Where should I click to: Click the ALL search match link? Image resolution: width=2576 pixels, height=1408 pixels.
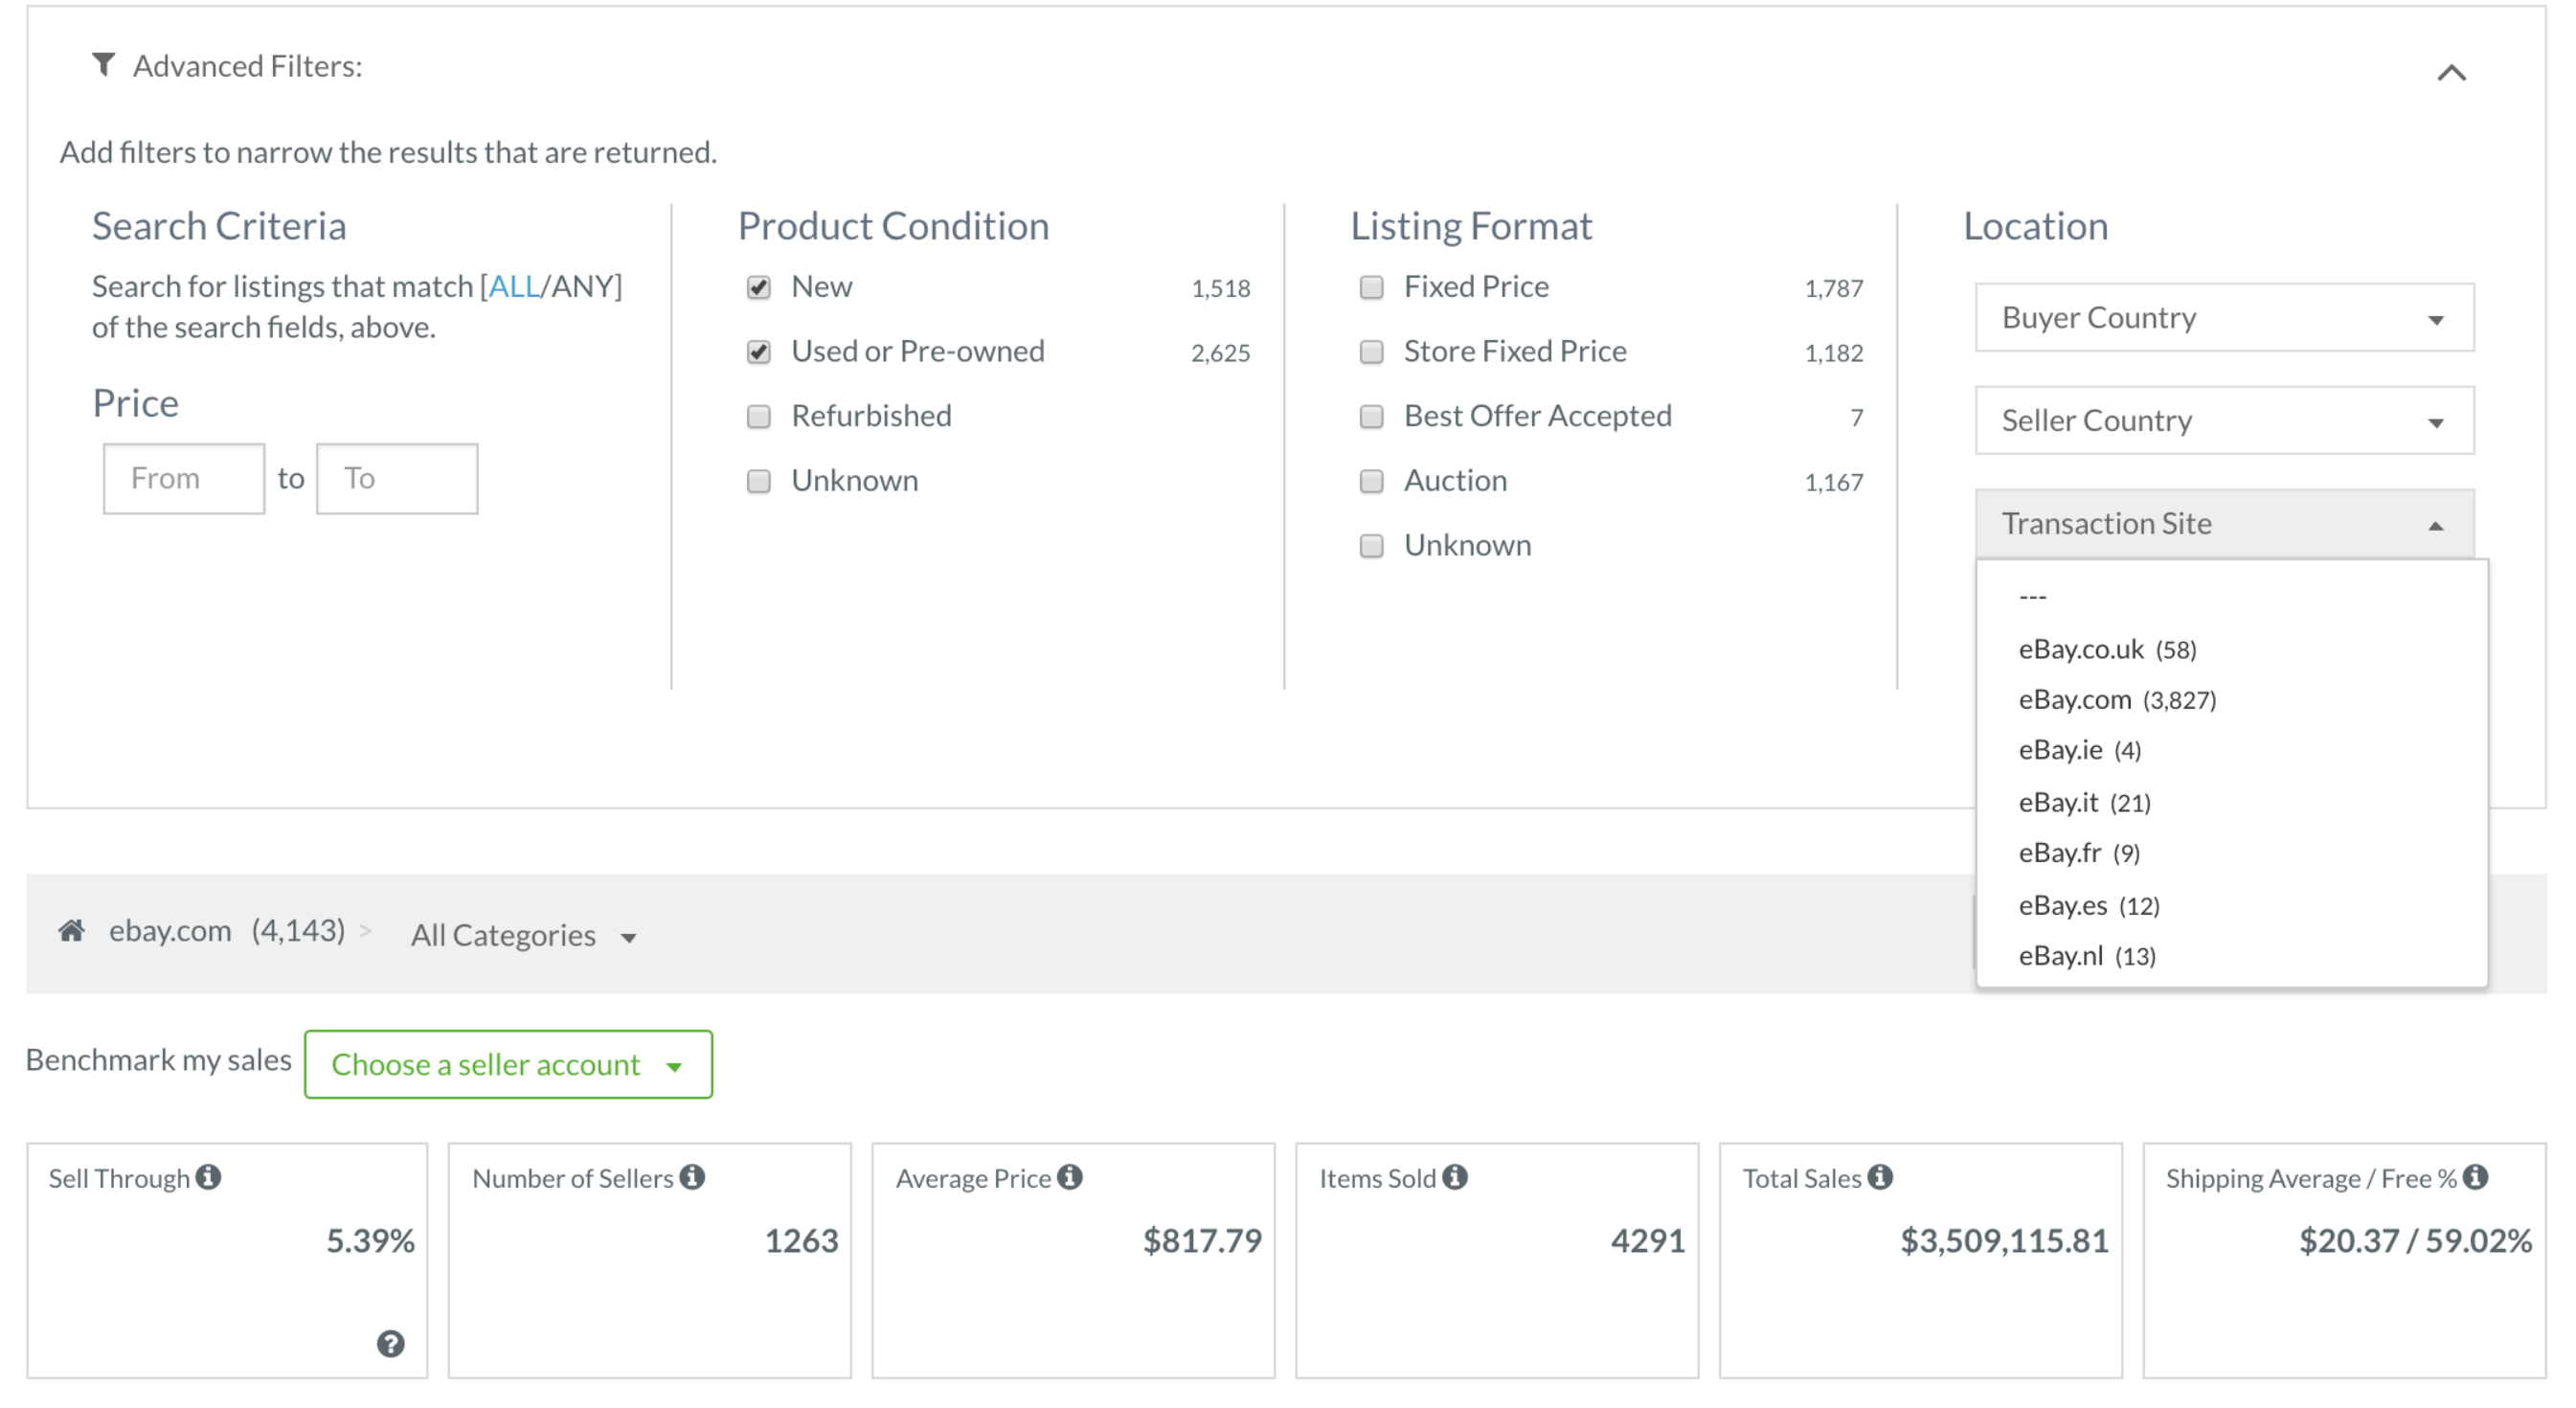click(513, 287)
